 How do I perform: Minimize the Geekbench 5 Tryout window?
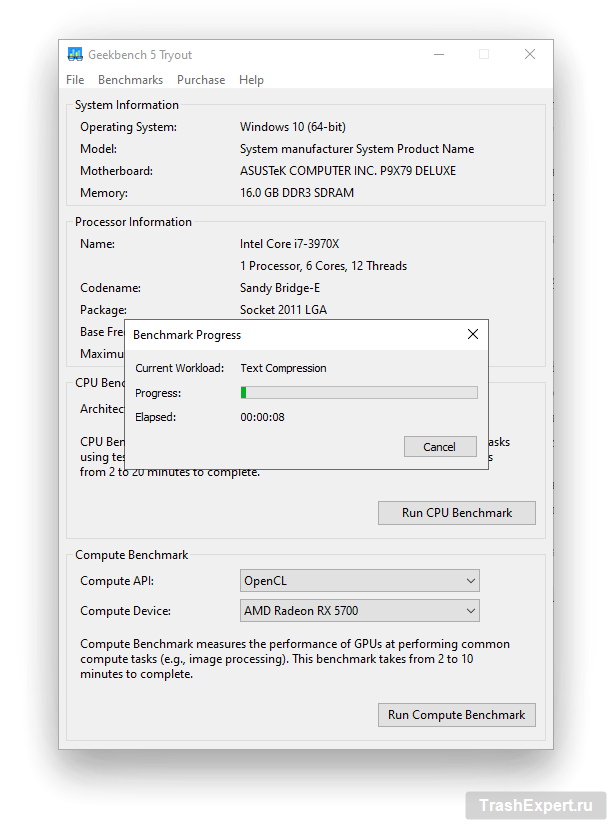[x=439, y=54]
